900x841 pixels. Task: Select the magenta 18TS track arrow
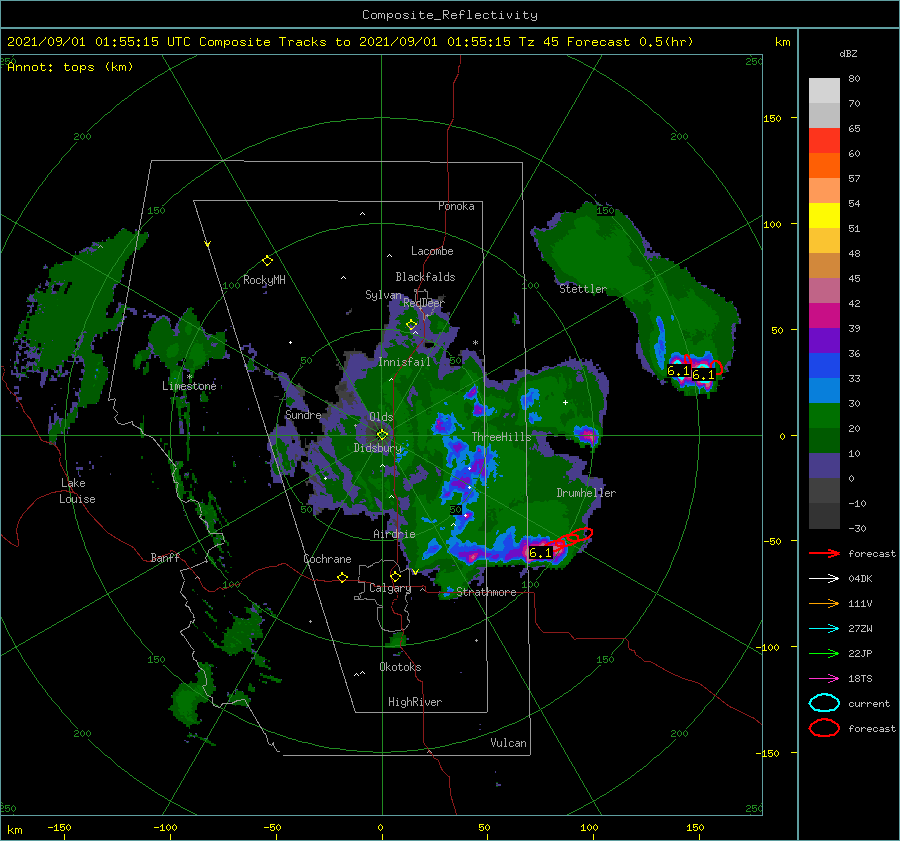point(824,679)
